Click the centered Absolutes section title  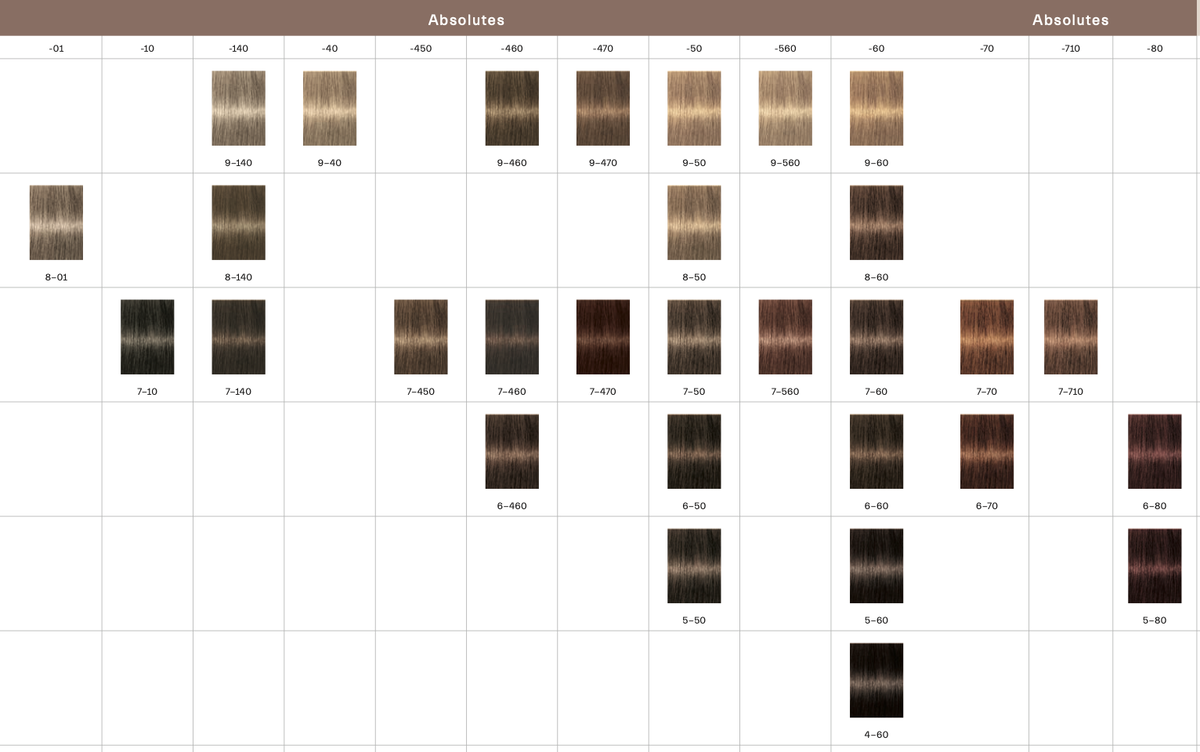tap(466, 20)
